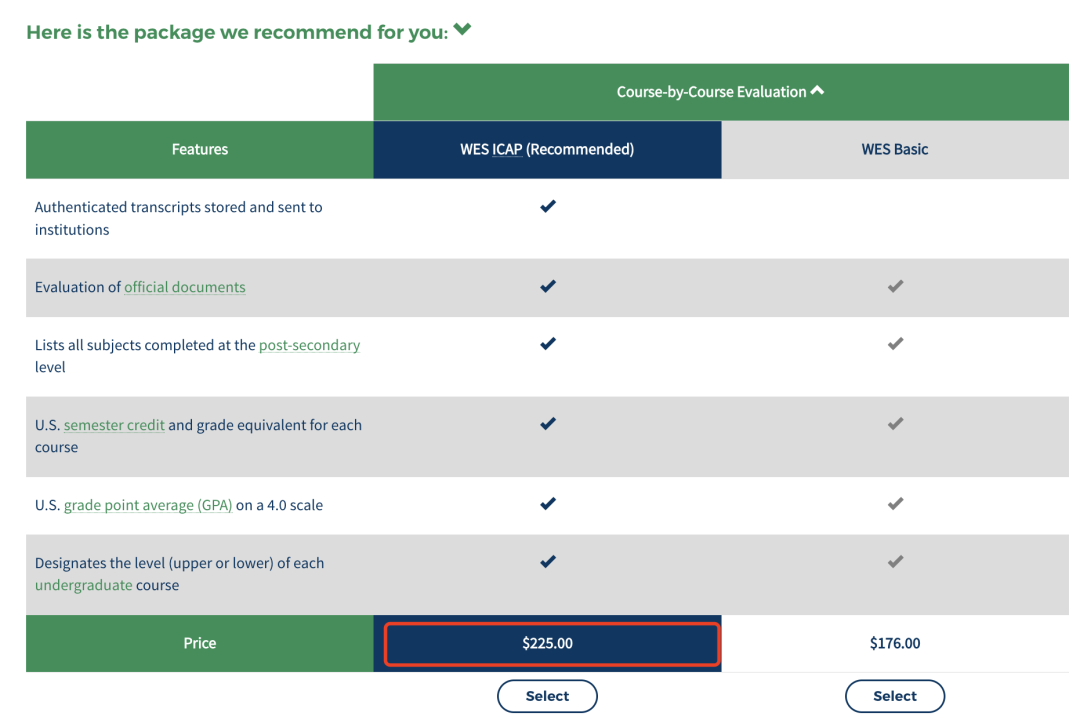Click WES ICAP post-secondary subjects checkmark
1080x727 pixels.
click(x=547, y=344)
